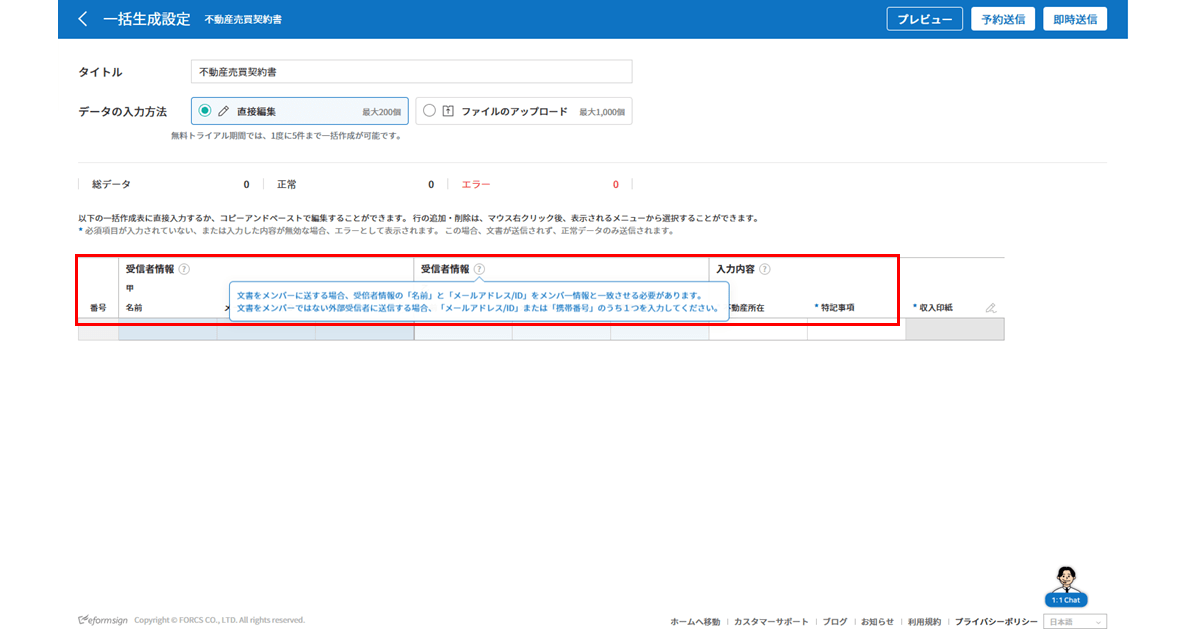Open the プライバシーポリシー footer link
This screenshot has height=629, width=1188.
(x=996, y=621)
